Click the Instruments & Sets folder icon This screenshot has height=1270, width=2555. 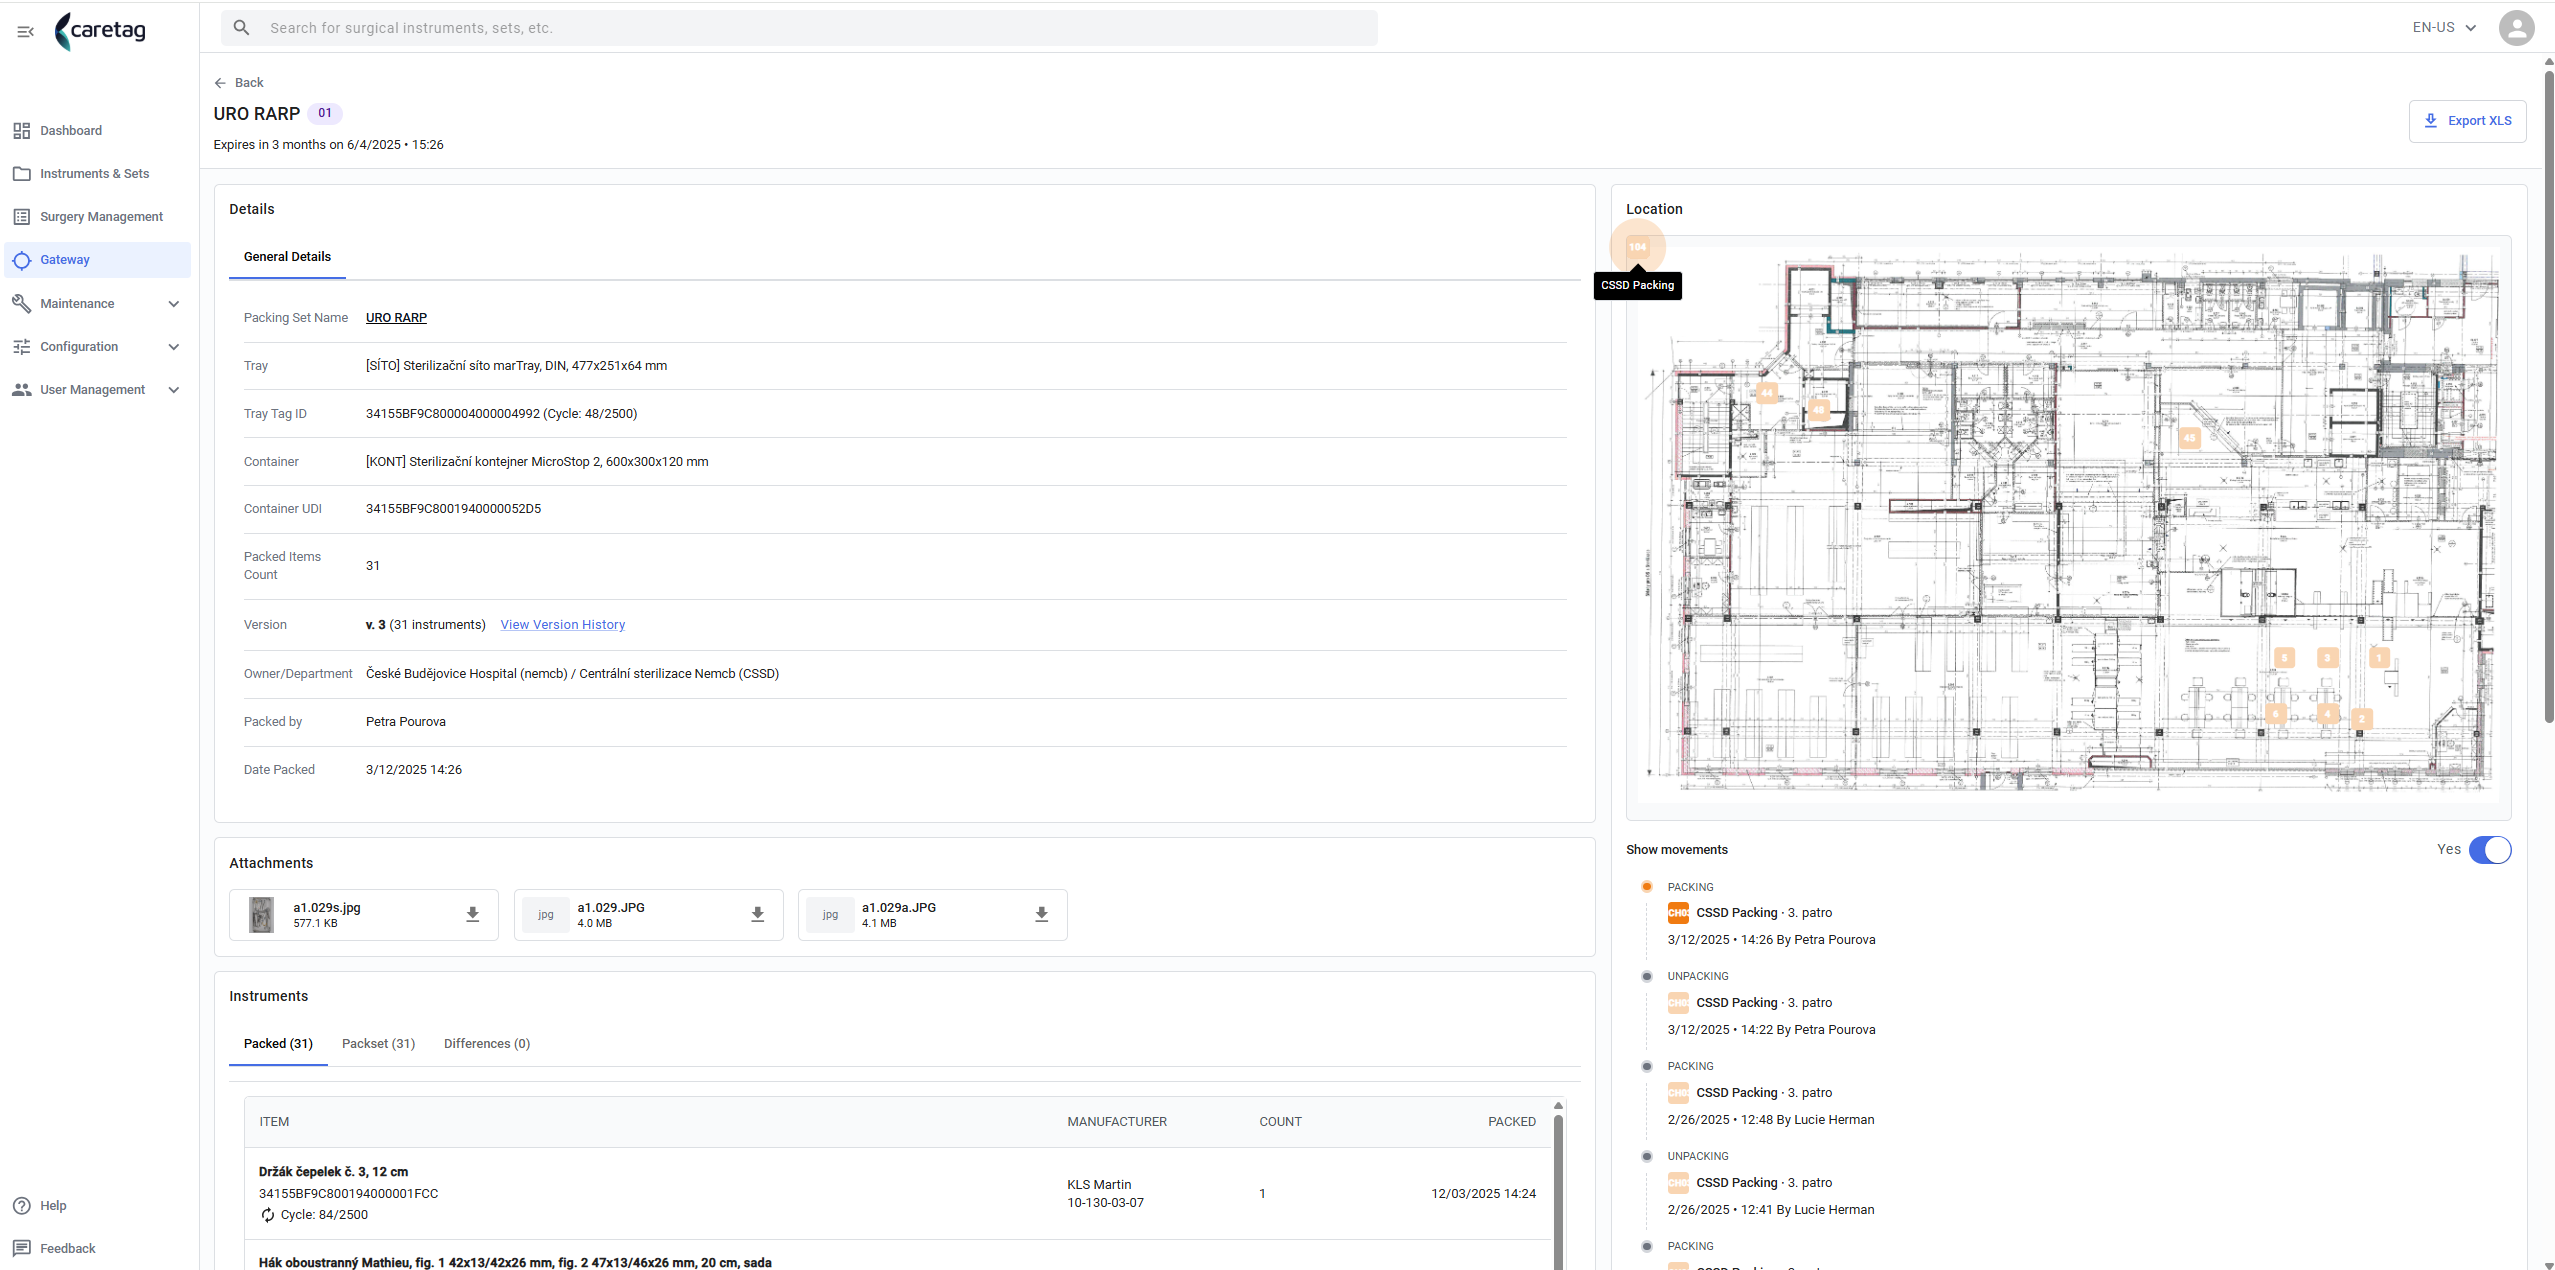click(21, 174)
